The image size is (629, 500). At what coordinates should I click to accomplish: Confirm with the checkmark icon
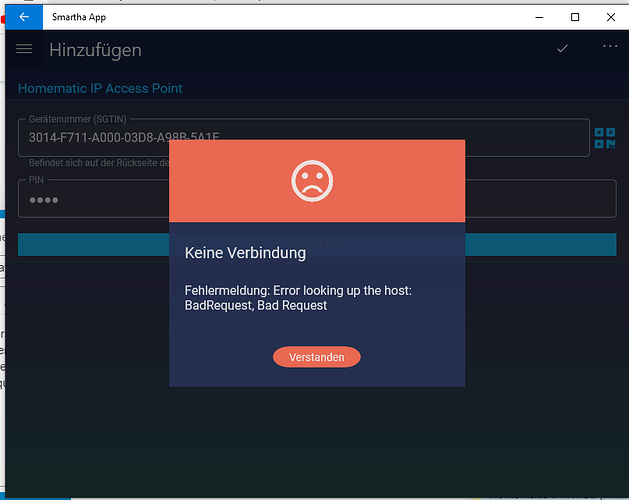click(563, 48)
